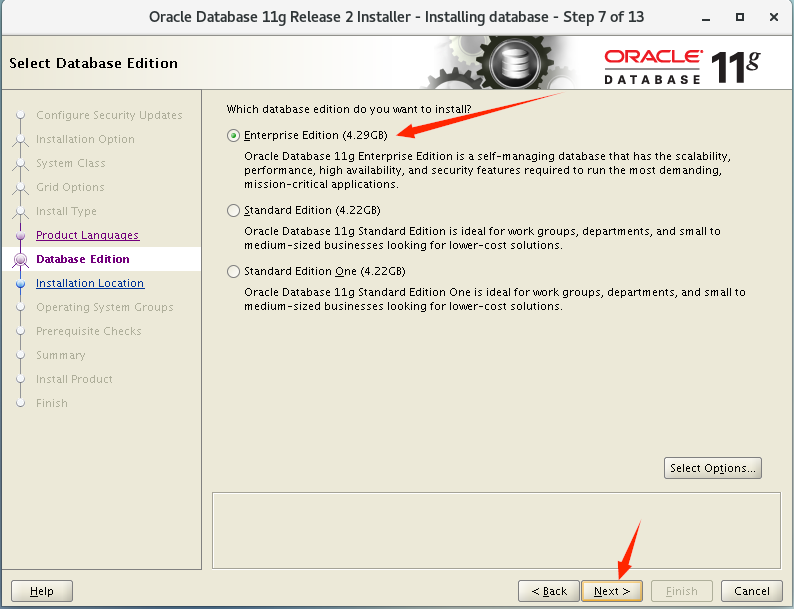Image resolution: width=794 pixels, height=609 pixels.
Task: Go back with the Back button
Action: click(x=549, y=591)
